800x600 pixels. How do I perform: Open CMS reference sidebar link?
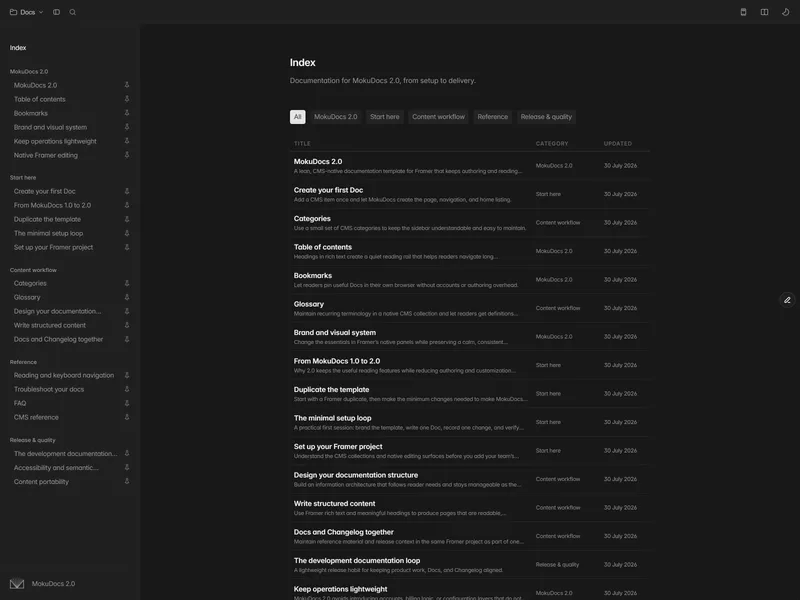(x=36, y=417)
